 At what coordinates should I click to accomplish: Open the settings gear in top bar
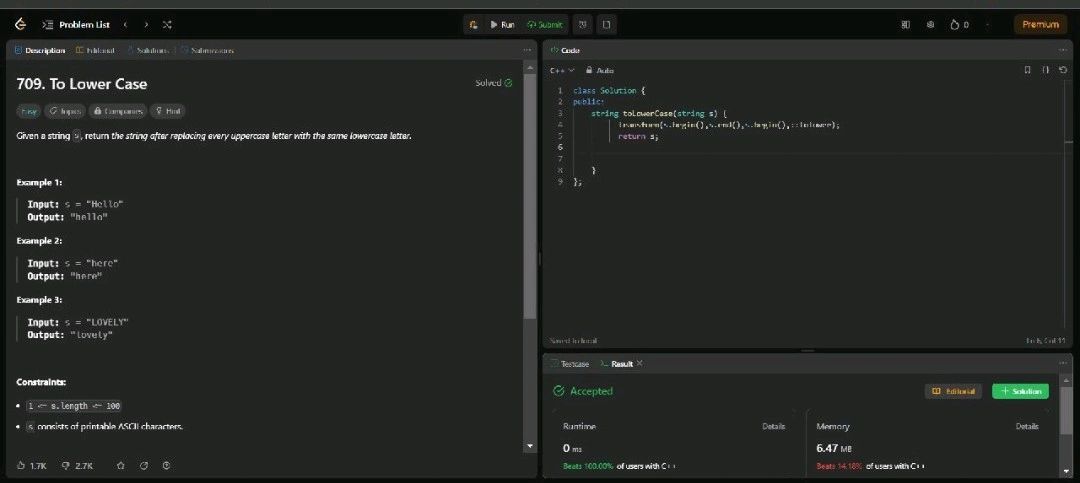930,24
